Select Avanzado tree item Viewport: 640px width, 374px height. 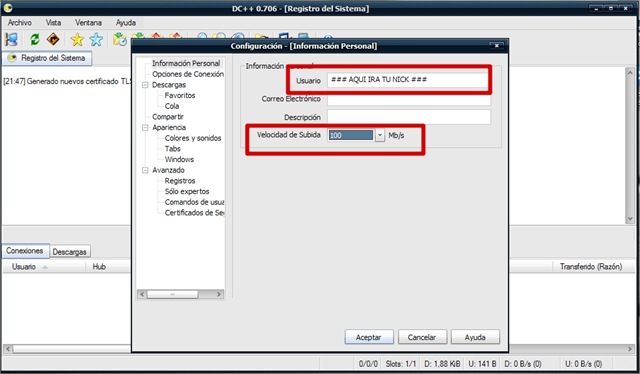(168, 170)
